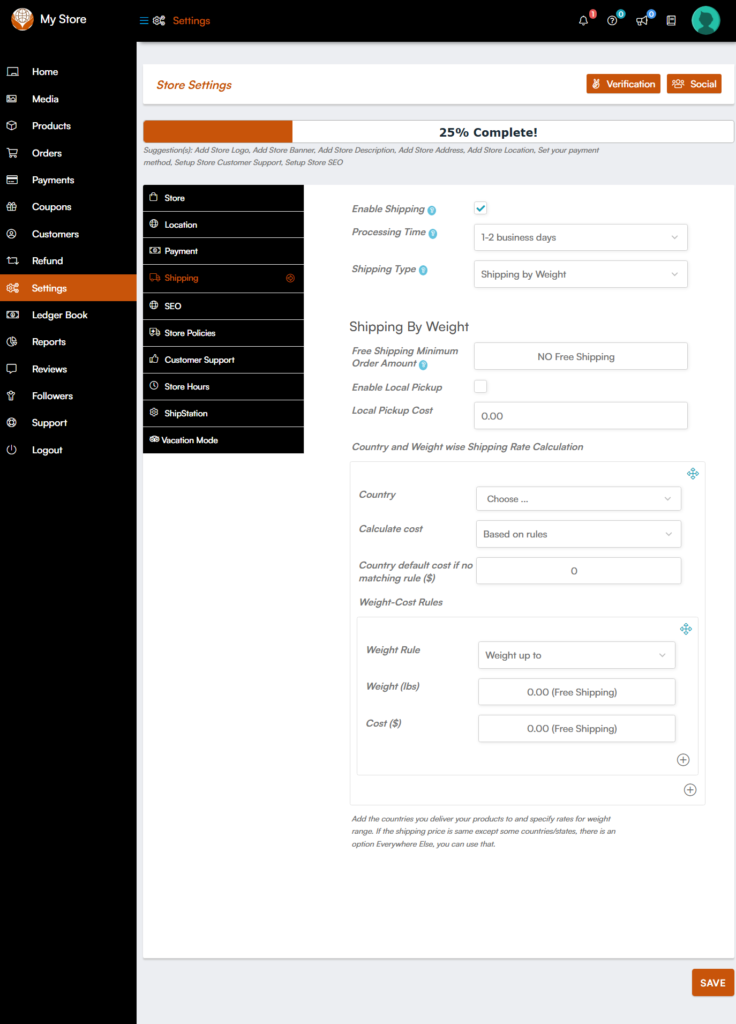Open the Verification button
Viewport: 736px width, 1024px height.
coord(623,84)
